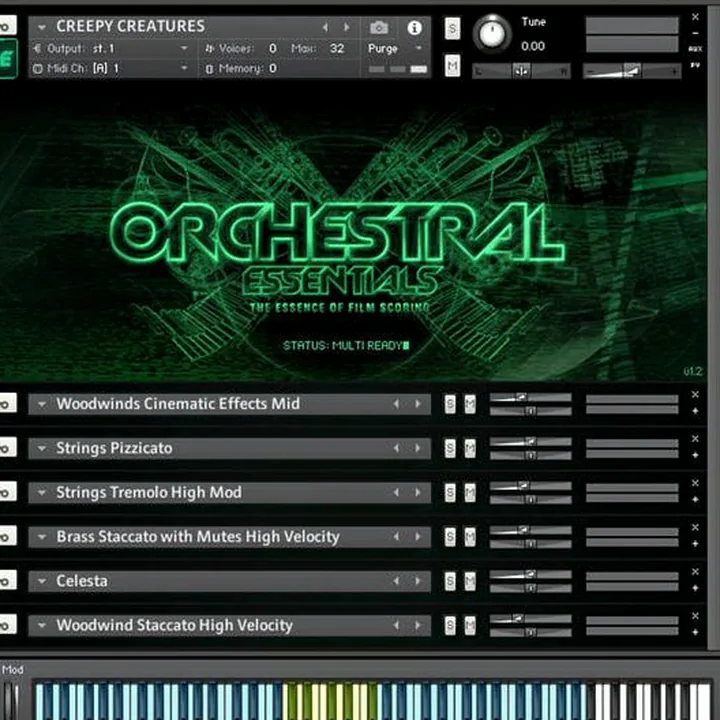Adjust the Tune knob
The image size is (720, 720).
click(492, 34)
